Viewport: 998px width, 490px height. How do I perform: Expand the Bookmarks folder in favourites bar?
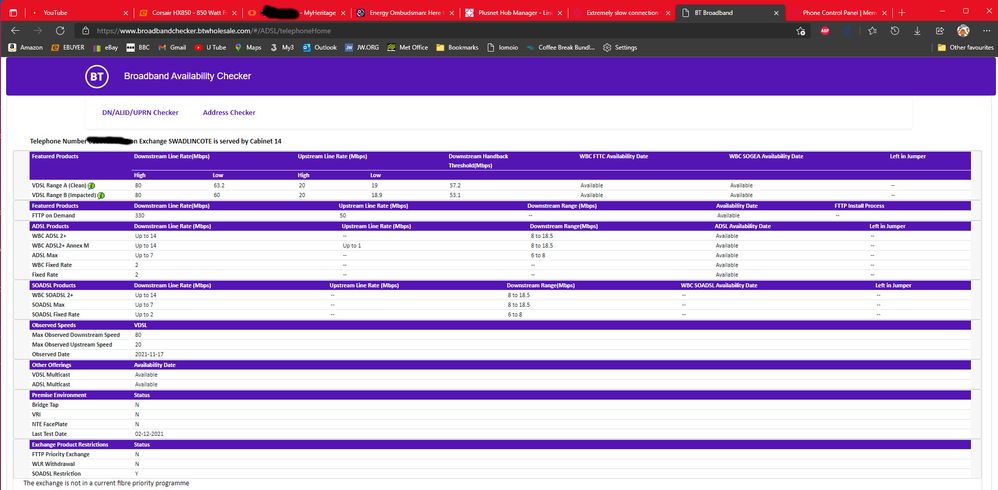(x=458, y=47)
